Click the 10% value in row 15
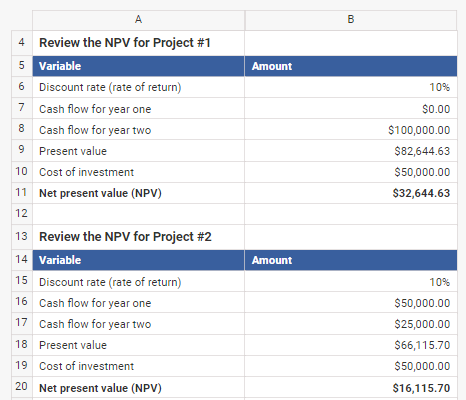466x400 pixels. [351, 282]
